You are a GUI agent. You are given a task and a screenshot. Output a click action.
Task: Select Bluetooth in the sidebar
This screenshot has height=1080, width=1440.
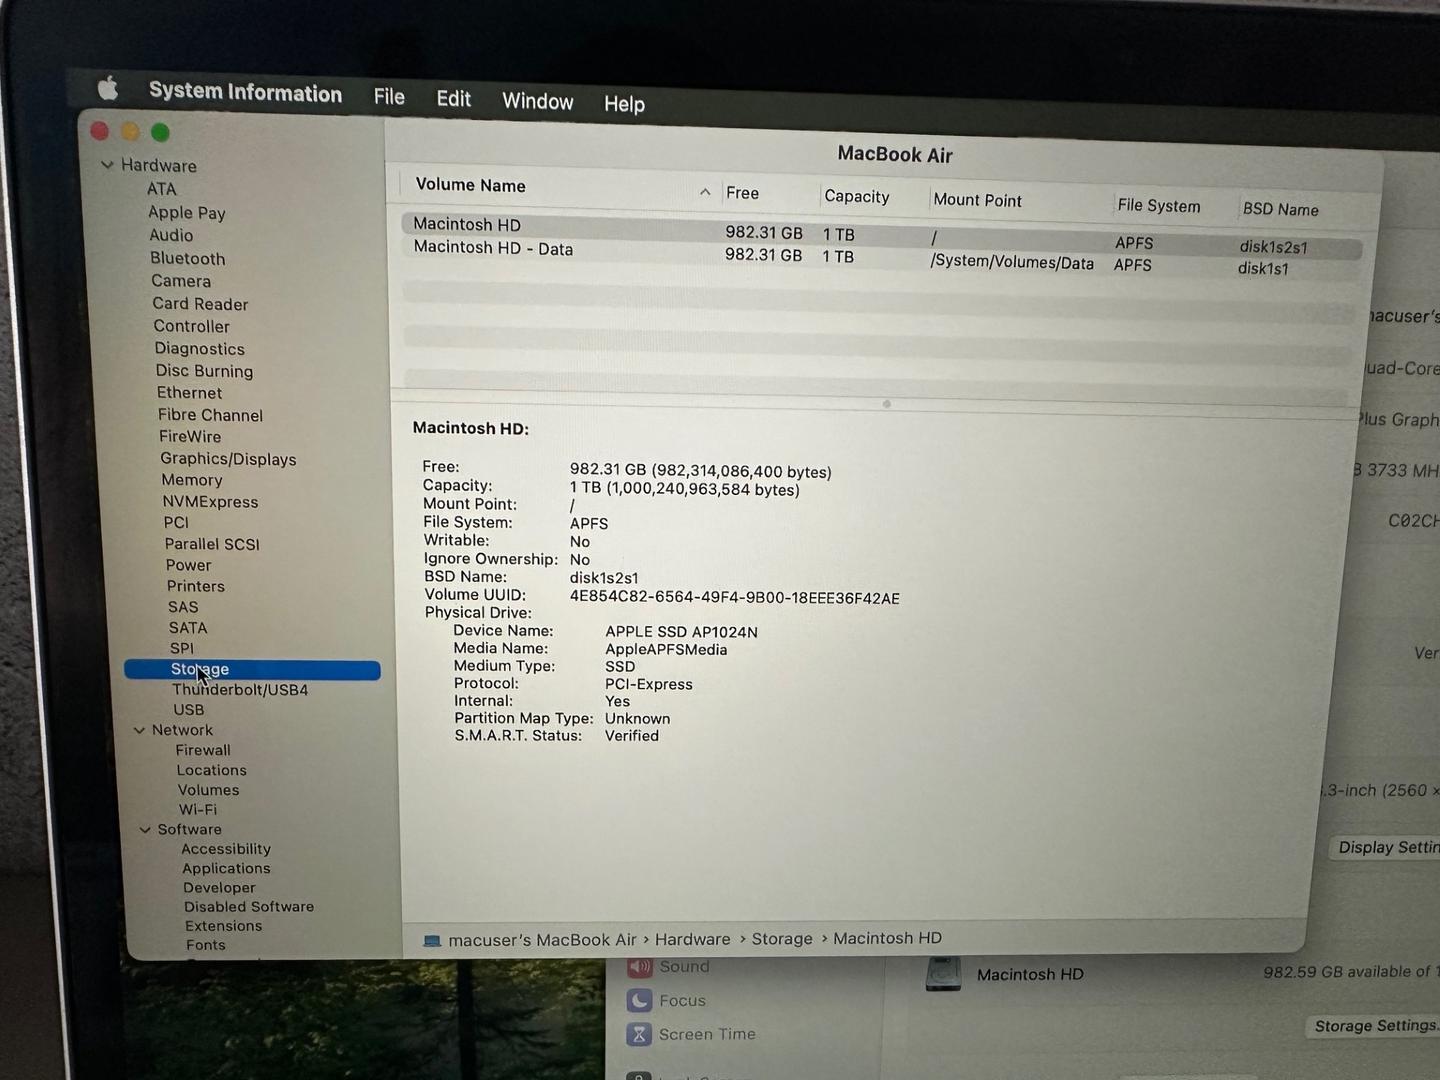click(187, 258)
